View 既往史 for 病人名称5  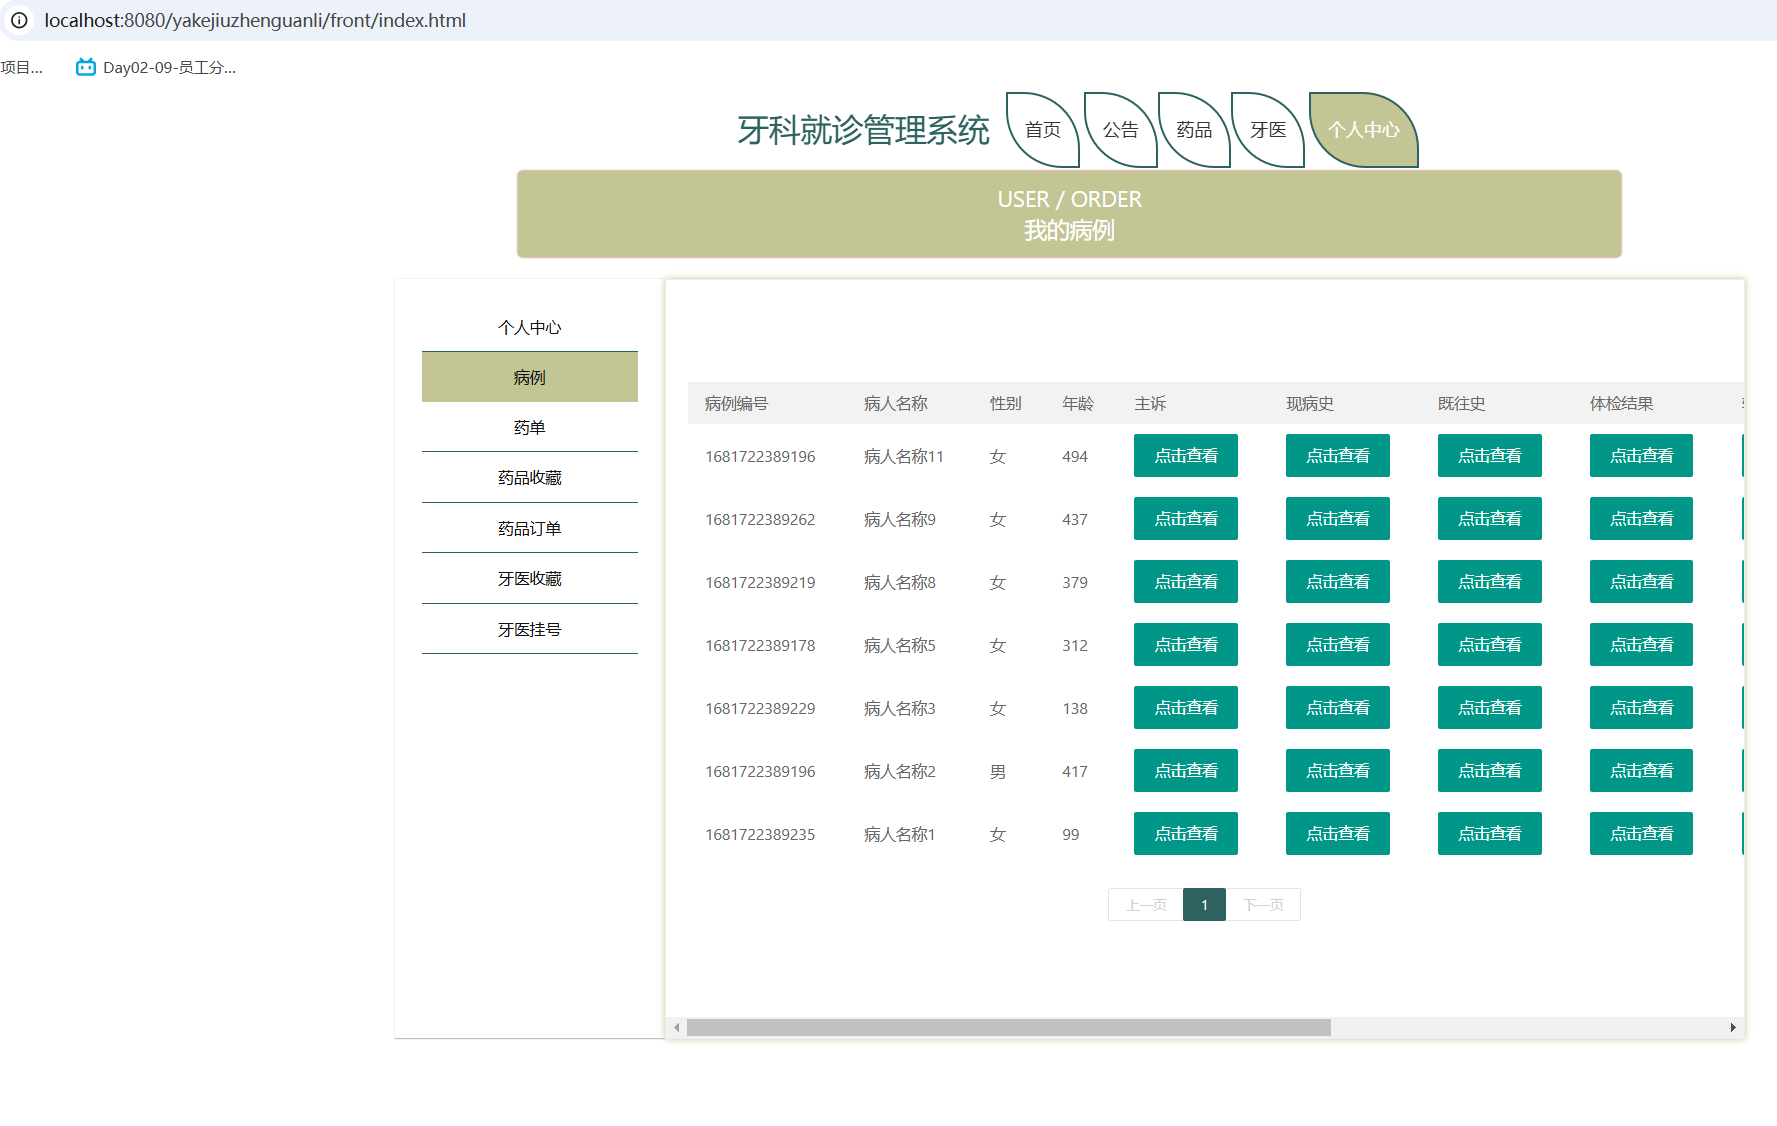1490,645
